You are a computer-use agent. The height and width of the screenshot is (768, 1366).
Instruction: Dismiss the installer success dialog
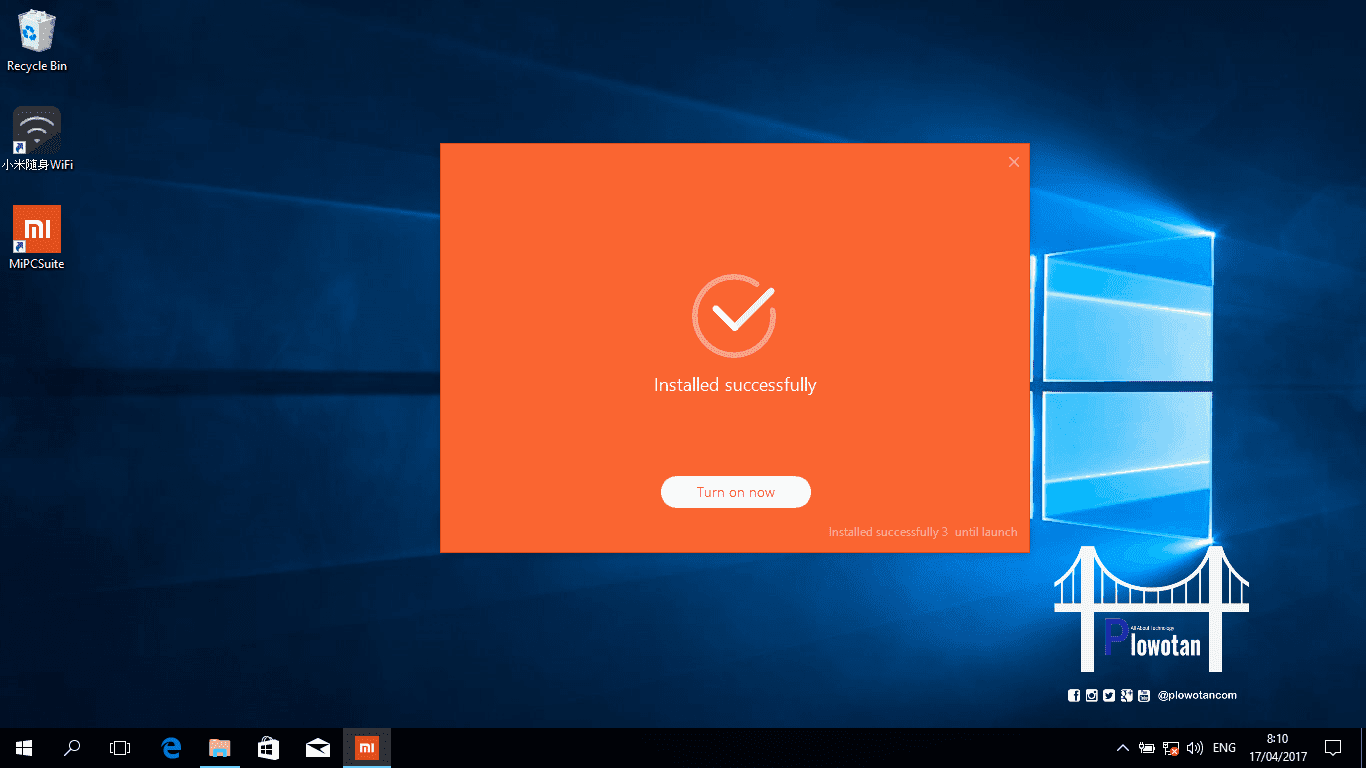pos(1013,161)
